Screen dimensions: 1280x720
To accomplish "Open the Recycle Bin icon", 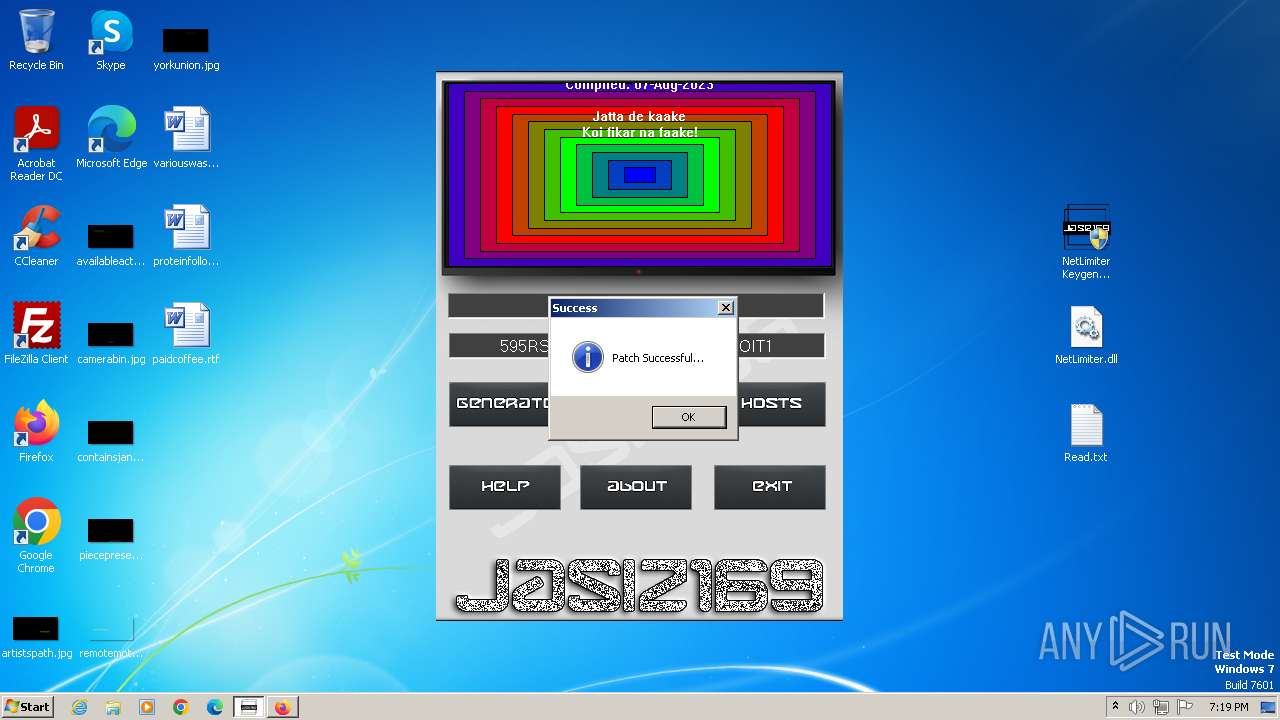I will 36,40.
